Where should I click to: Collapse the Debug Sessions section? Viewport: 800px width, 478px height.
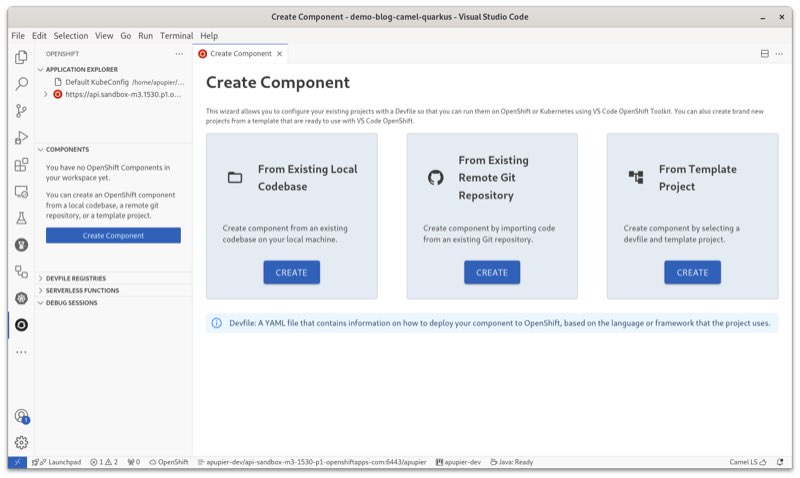[x=40, y=303]
